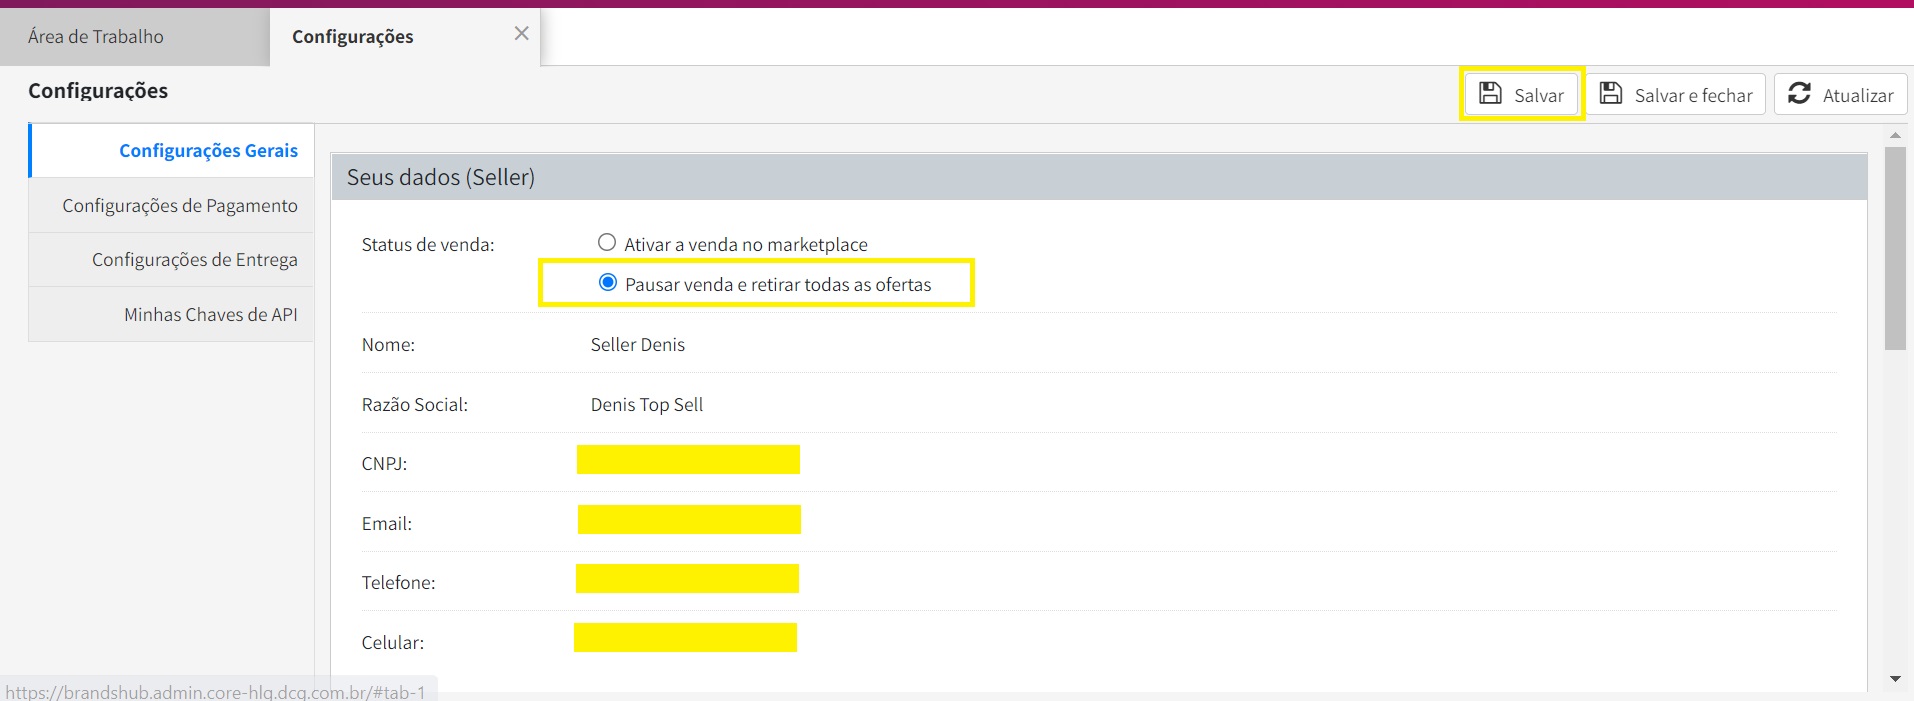Click scrollbar down arrow
The width and height of the screenshot is (1914, 701).
coord(1895,679)
